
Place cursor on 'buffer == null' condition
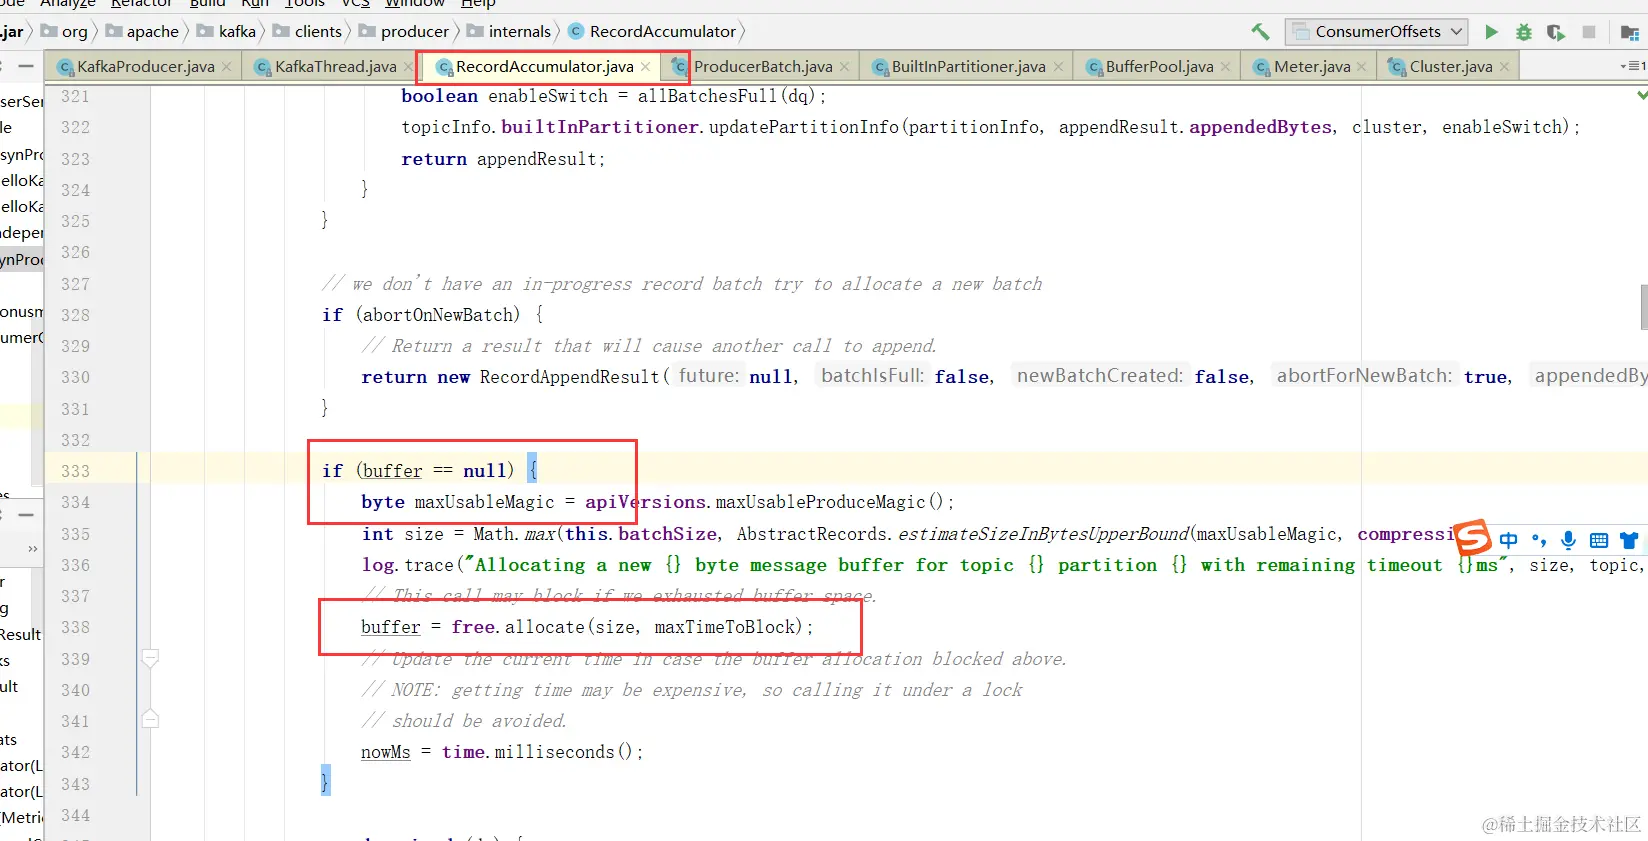tap(435, 471)
